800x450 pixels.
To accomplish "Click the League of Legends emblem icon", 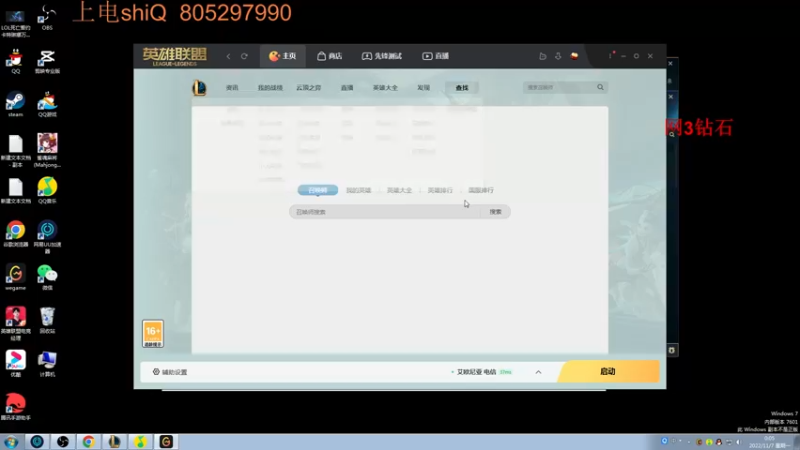I will pos(199,88).
